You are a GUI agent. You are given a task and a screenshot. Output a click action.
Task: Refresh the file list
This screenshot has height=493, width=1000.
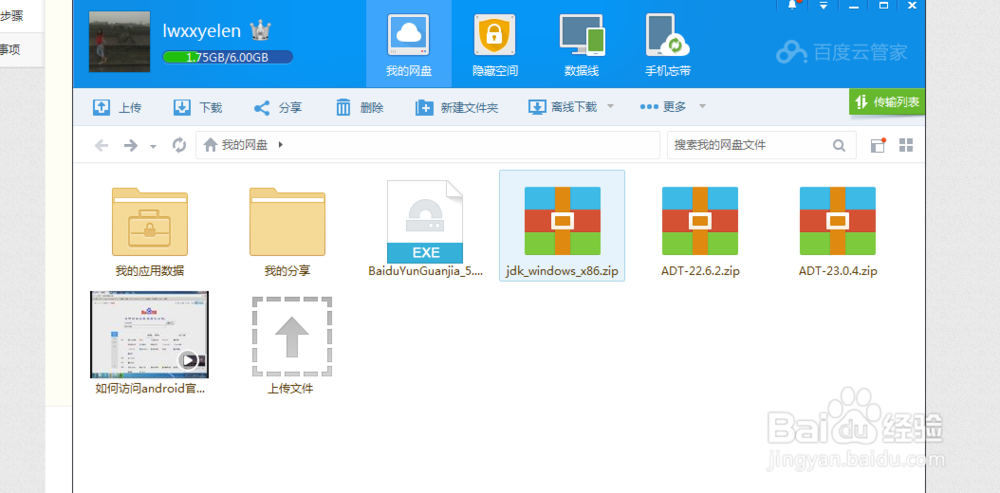pos(179,145)
